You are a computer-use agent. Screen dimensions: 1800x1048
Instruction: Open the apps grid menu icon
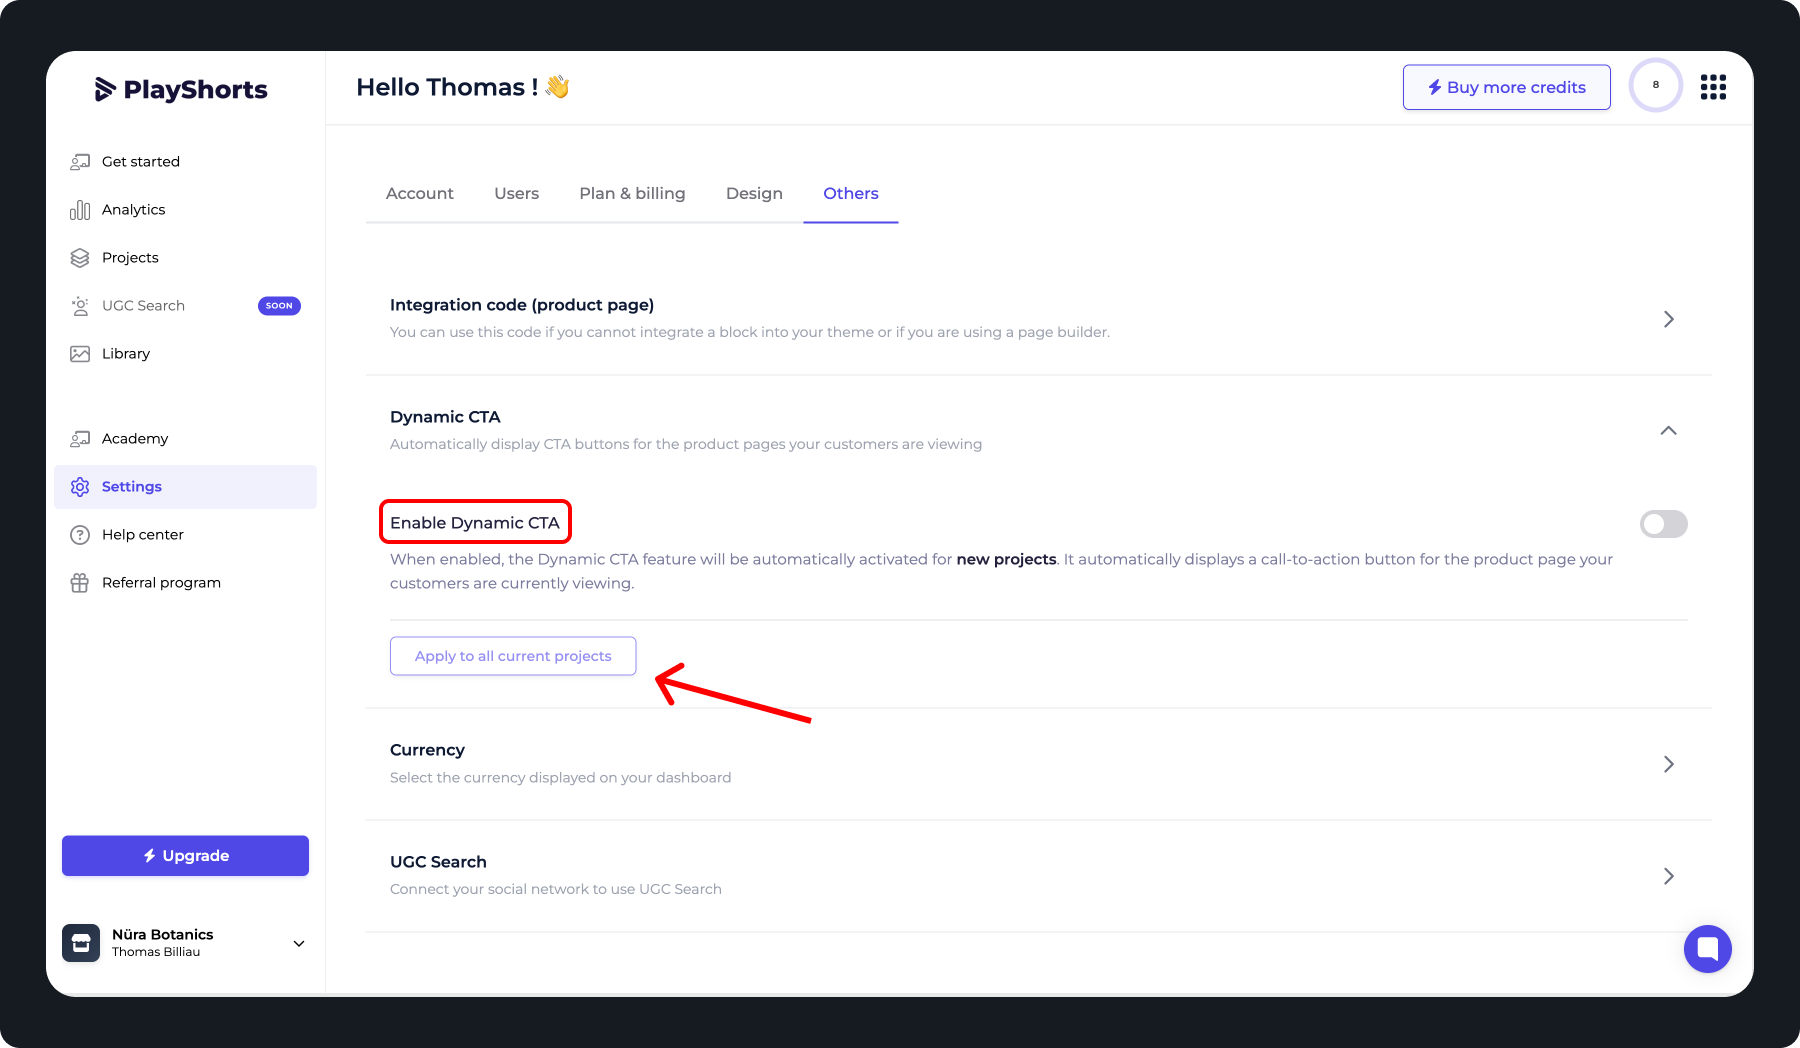(x=1713, y=87)
